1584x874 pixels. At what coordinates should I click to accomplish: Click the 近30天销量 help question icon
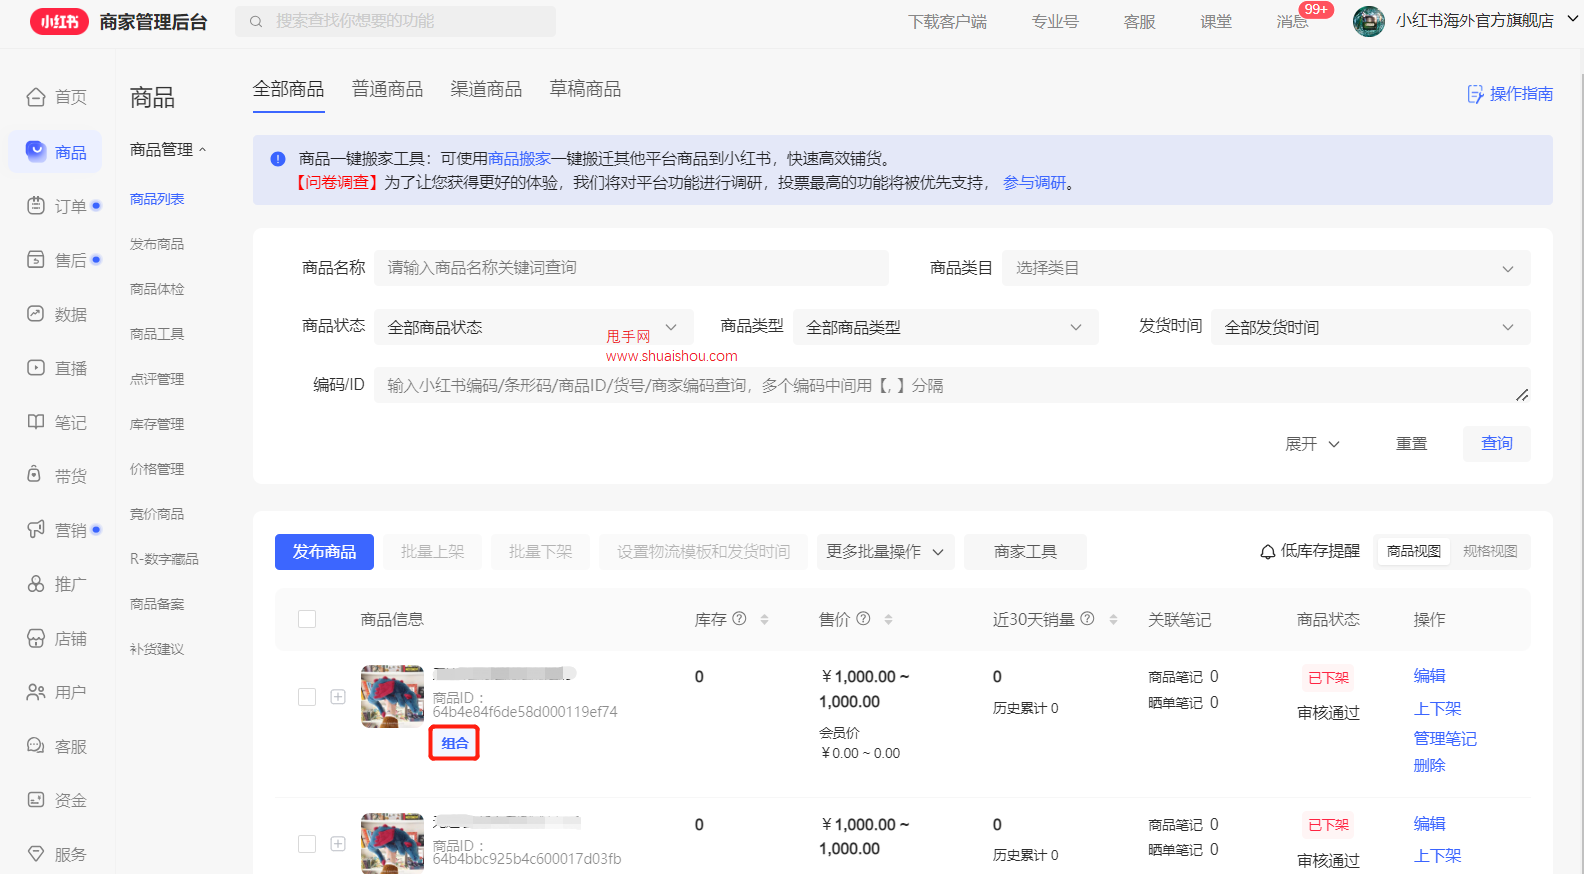click(1087, 619)
